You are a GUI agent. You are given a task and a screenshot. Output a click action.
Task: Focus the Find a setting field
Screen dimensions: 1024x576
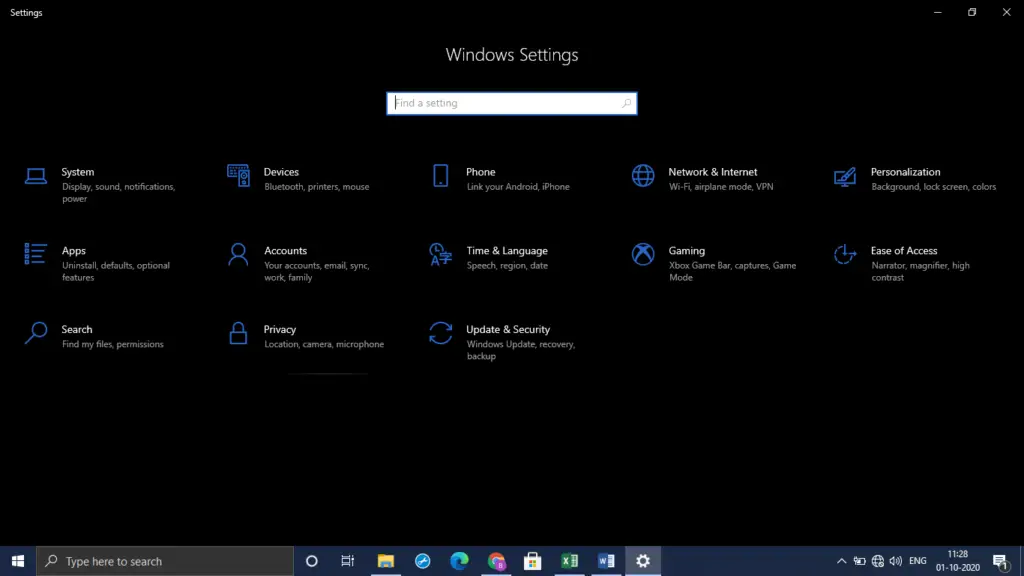click(512, 103)
